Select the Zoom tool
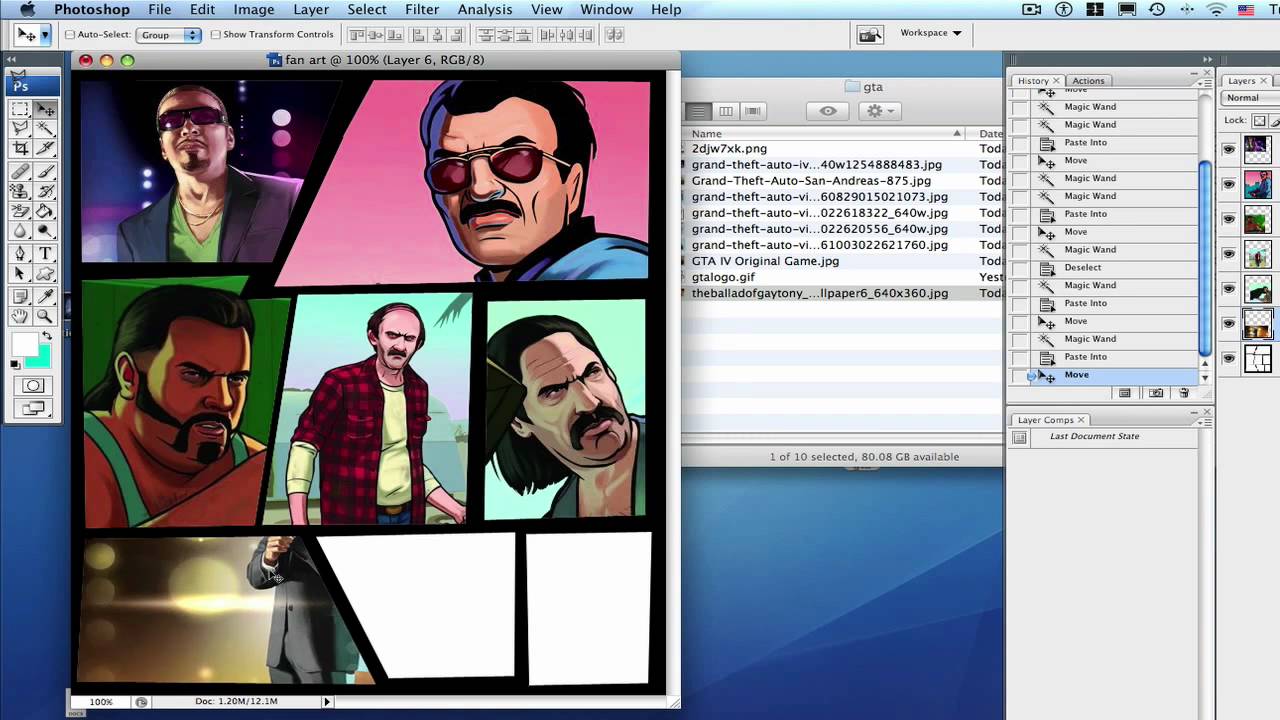The width and height of the screenshot is (1280, 720). [45, 316]
